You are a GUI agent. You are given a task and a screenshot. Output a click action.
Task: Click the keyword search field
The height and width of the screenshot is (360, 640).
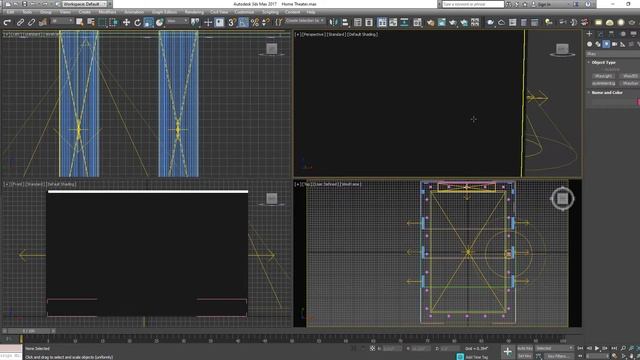point(473,4)
